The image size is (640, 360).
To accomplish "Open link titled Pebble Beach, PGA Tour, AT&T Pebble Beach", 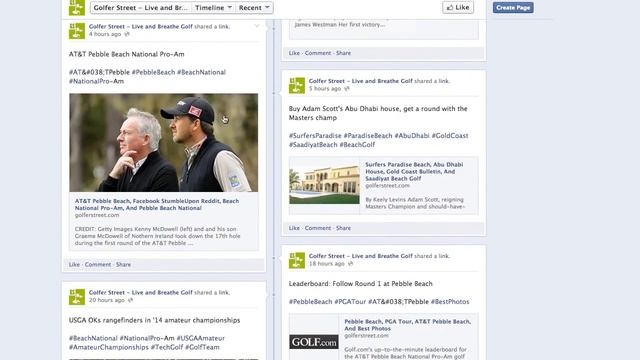I will click(407, 325).
